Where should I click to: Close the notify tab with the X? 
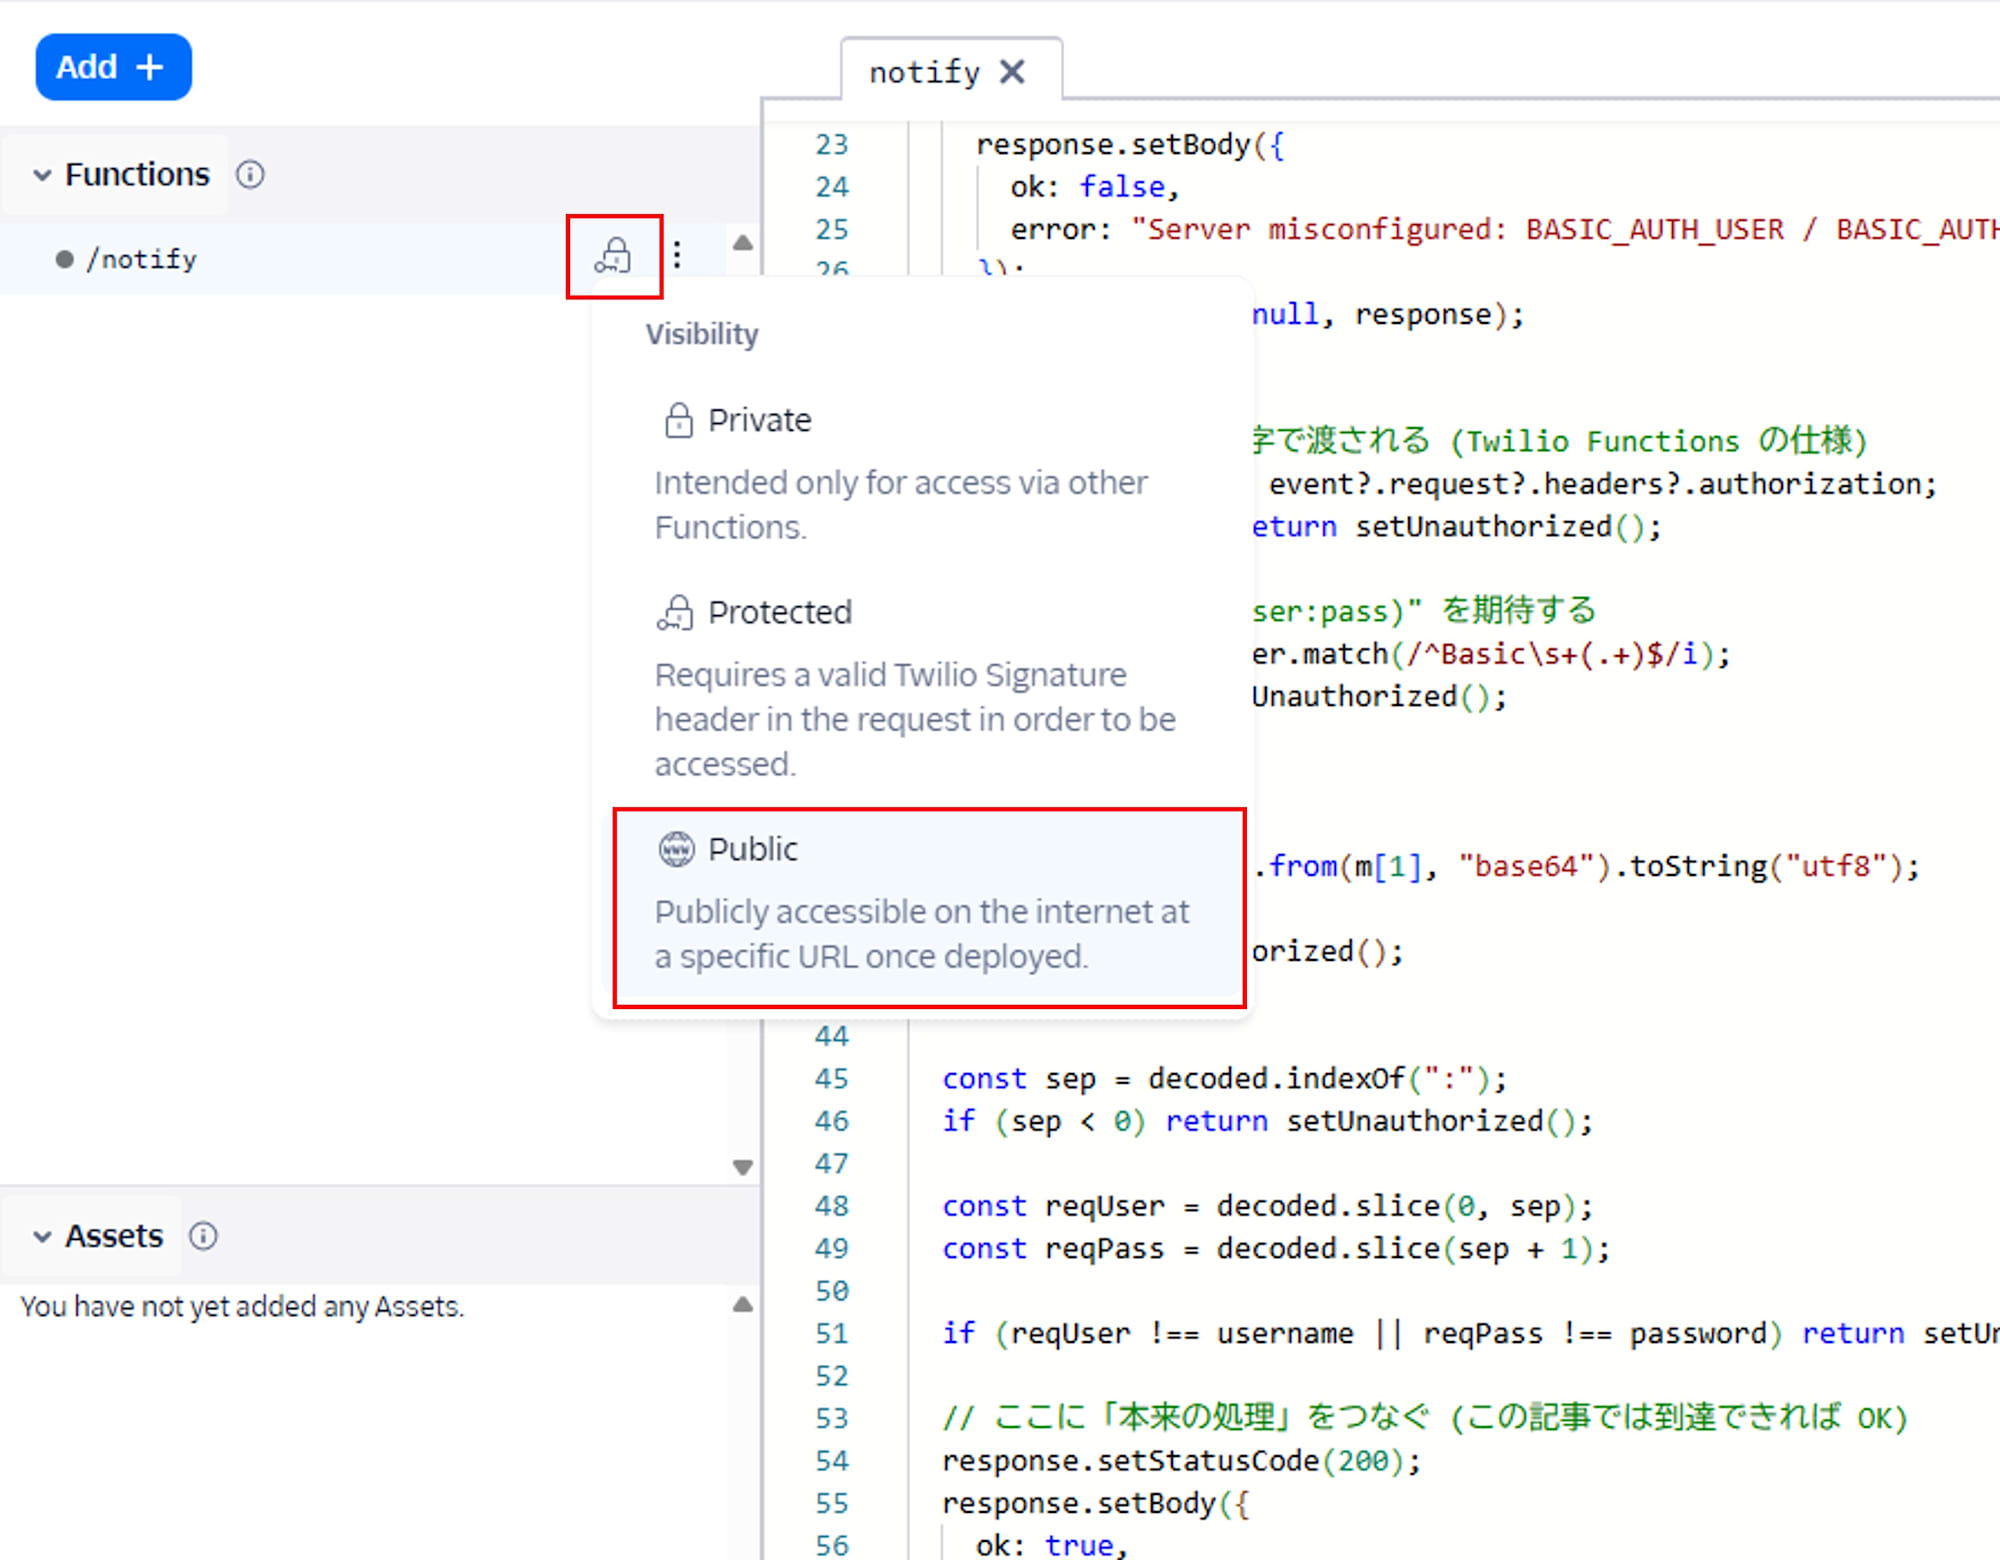point(1012,72)
